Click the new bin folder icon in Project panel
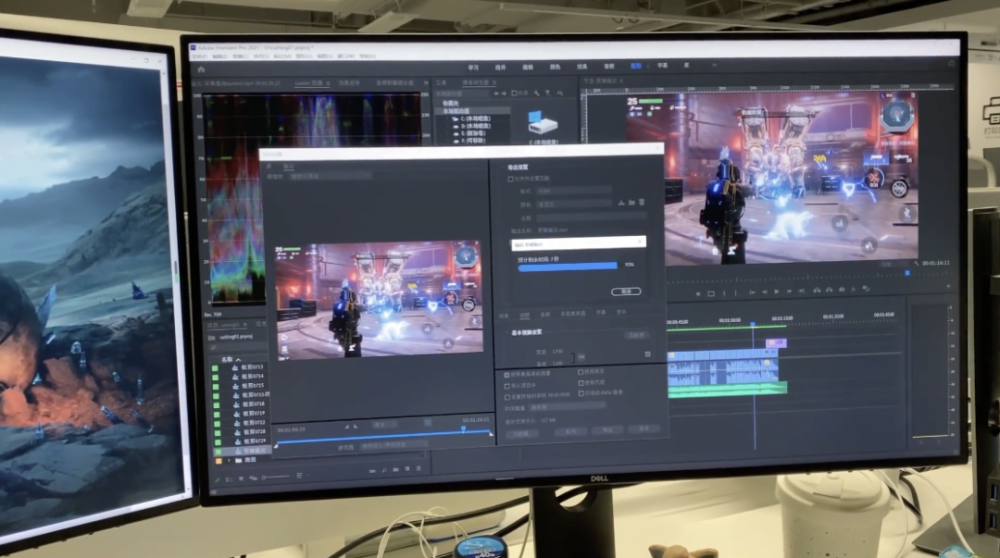Viewport: 1000px width, 558px height. (x=396, y=470)
